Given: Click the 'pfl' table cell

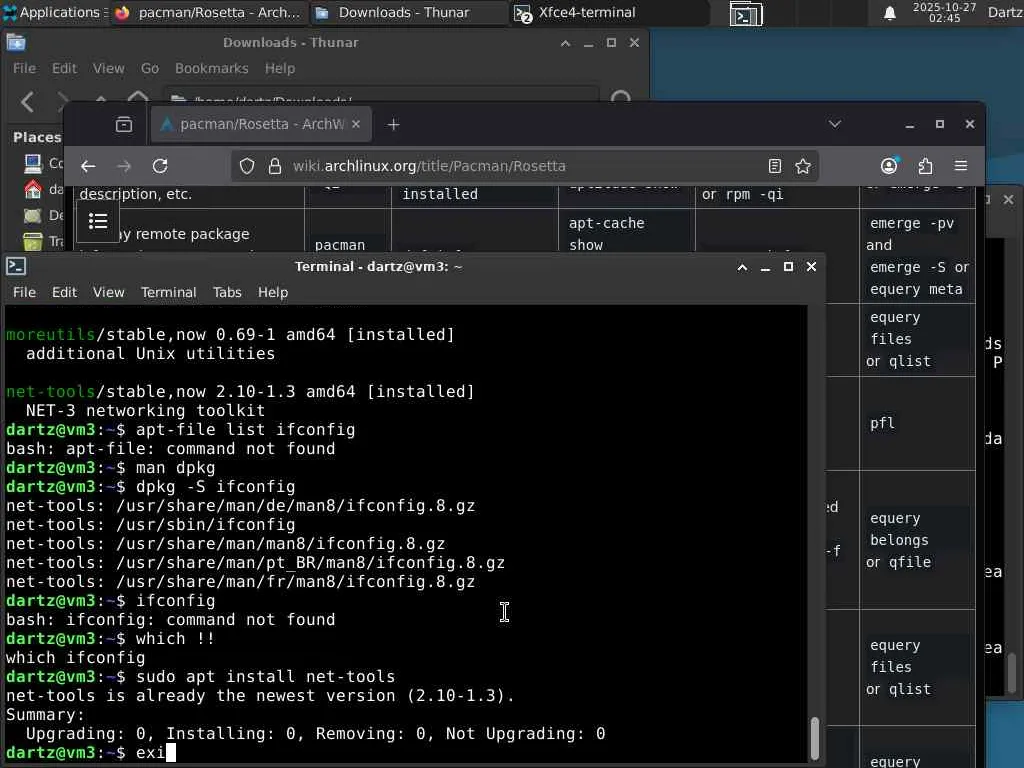Looking at the screenshot, I should point(882,423).
